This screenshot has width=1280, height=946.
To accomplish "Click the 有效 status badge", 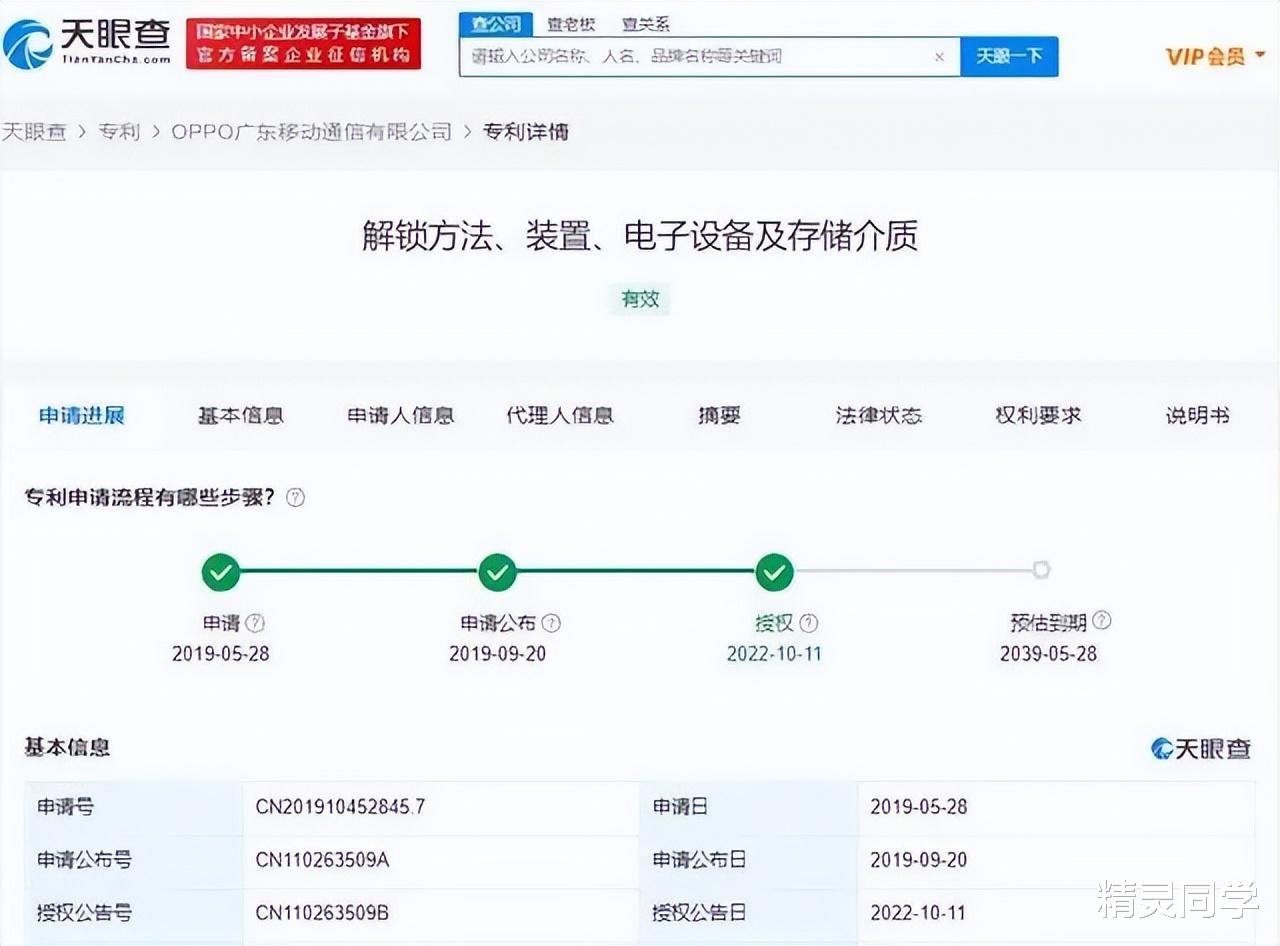I will [639, 300].
